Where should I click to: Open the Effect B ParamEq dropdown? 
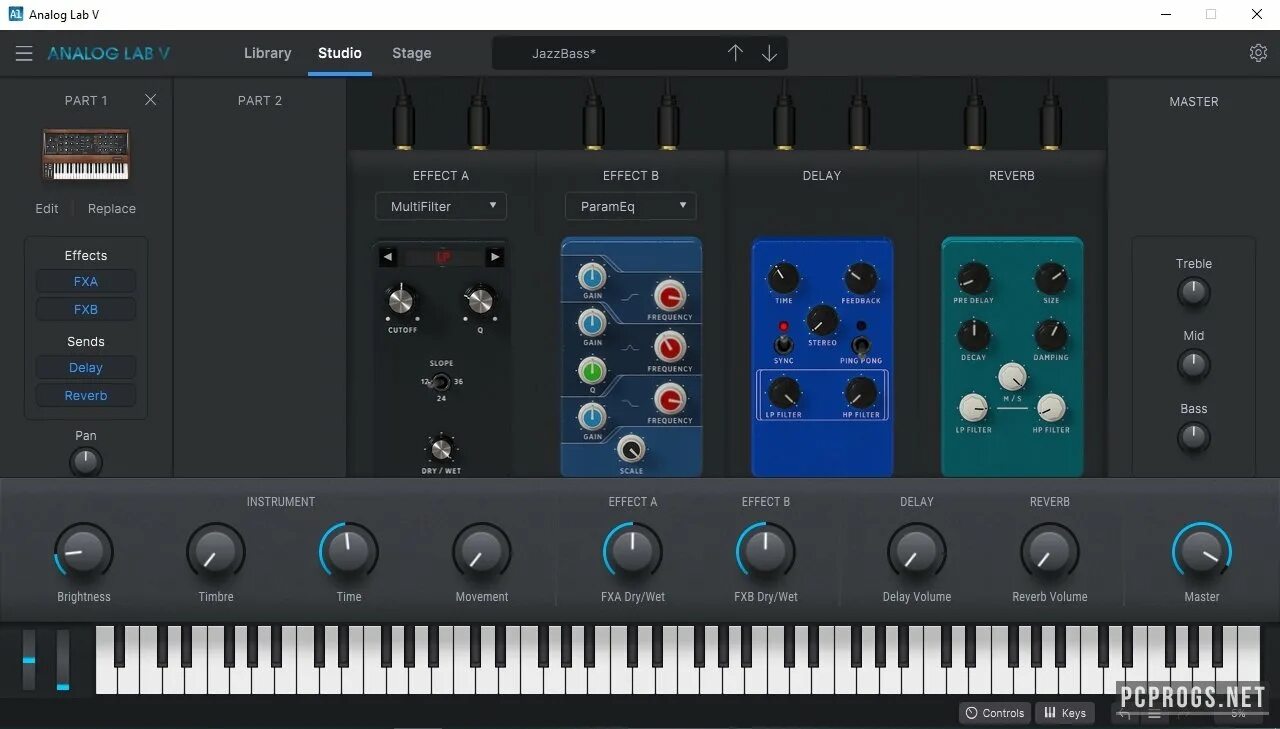631,206
